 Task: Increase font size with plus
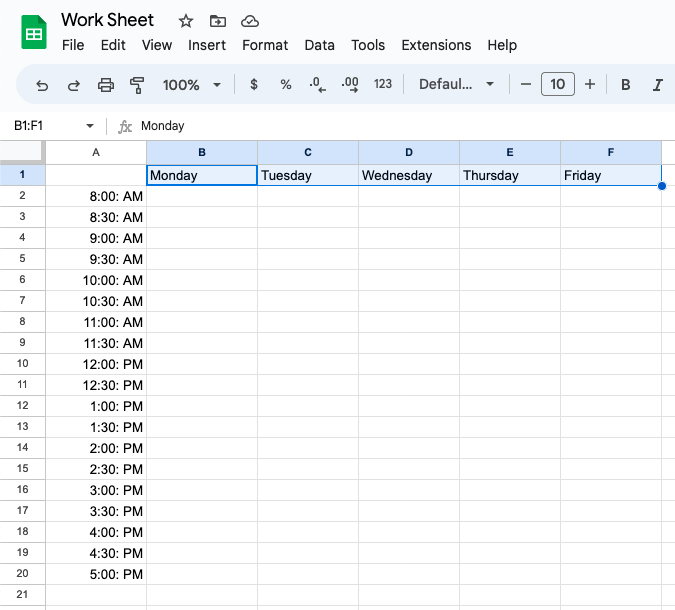[x=590, y=84]
